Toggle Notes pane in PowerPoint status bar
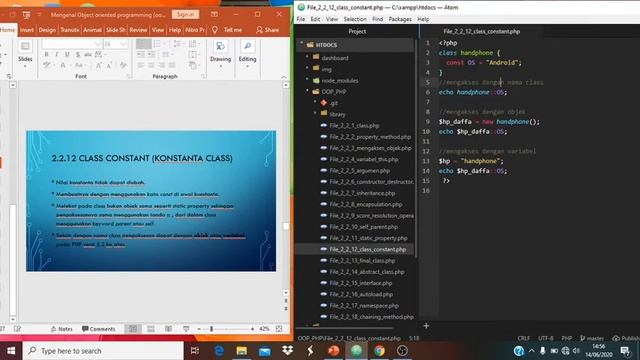640x360 pixels. coord(62,329)
